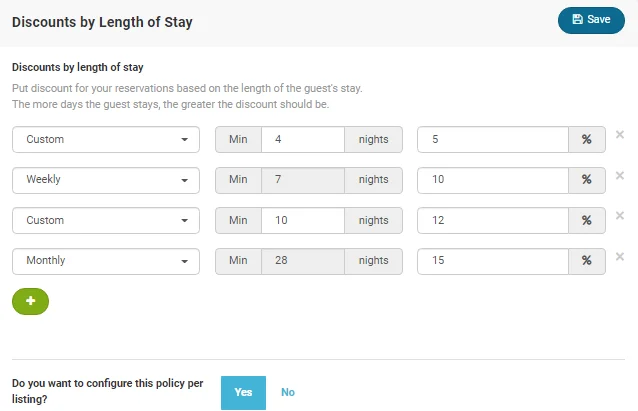Screen dimensions: 638x411
Task: Open the second Custom type dropdown
Action: pos(106,220)
